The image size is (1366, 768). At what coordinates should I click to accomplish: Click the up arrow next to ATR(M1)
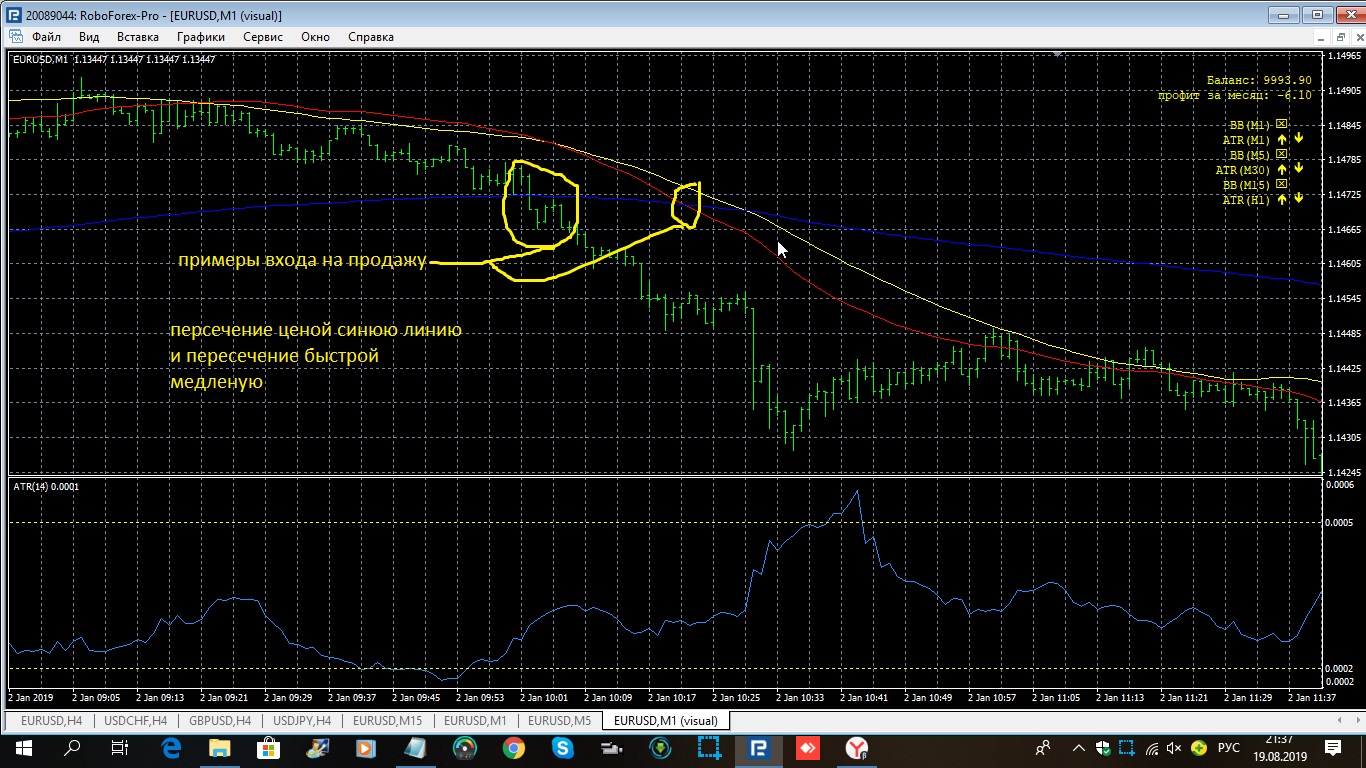point(1282,140)
